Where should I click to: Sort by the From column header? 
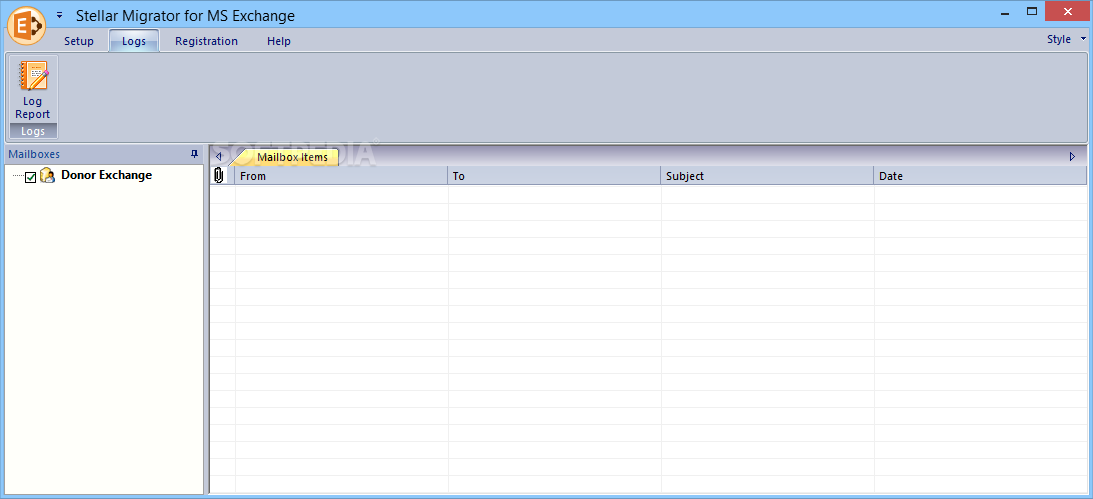coord(342,176)
